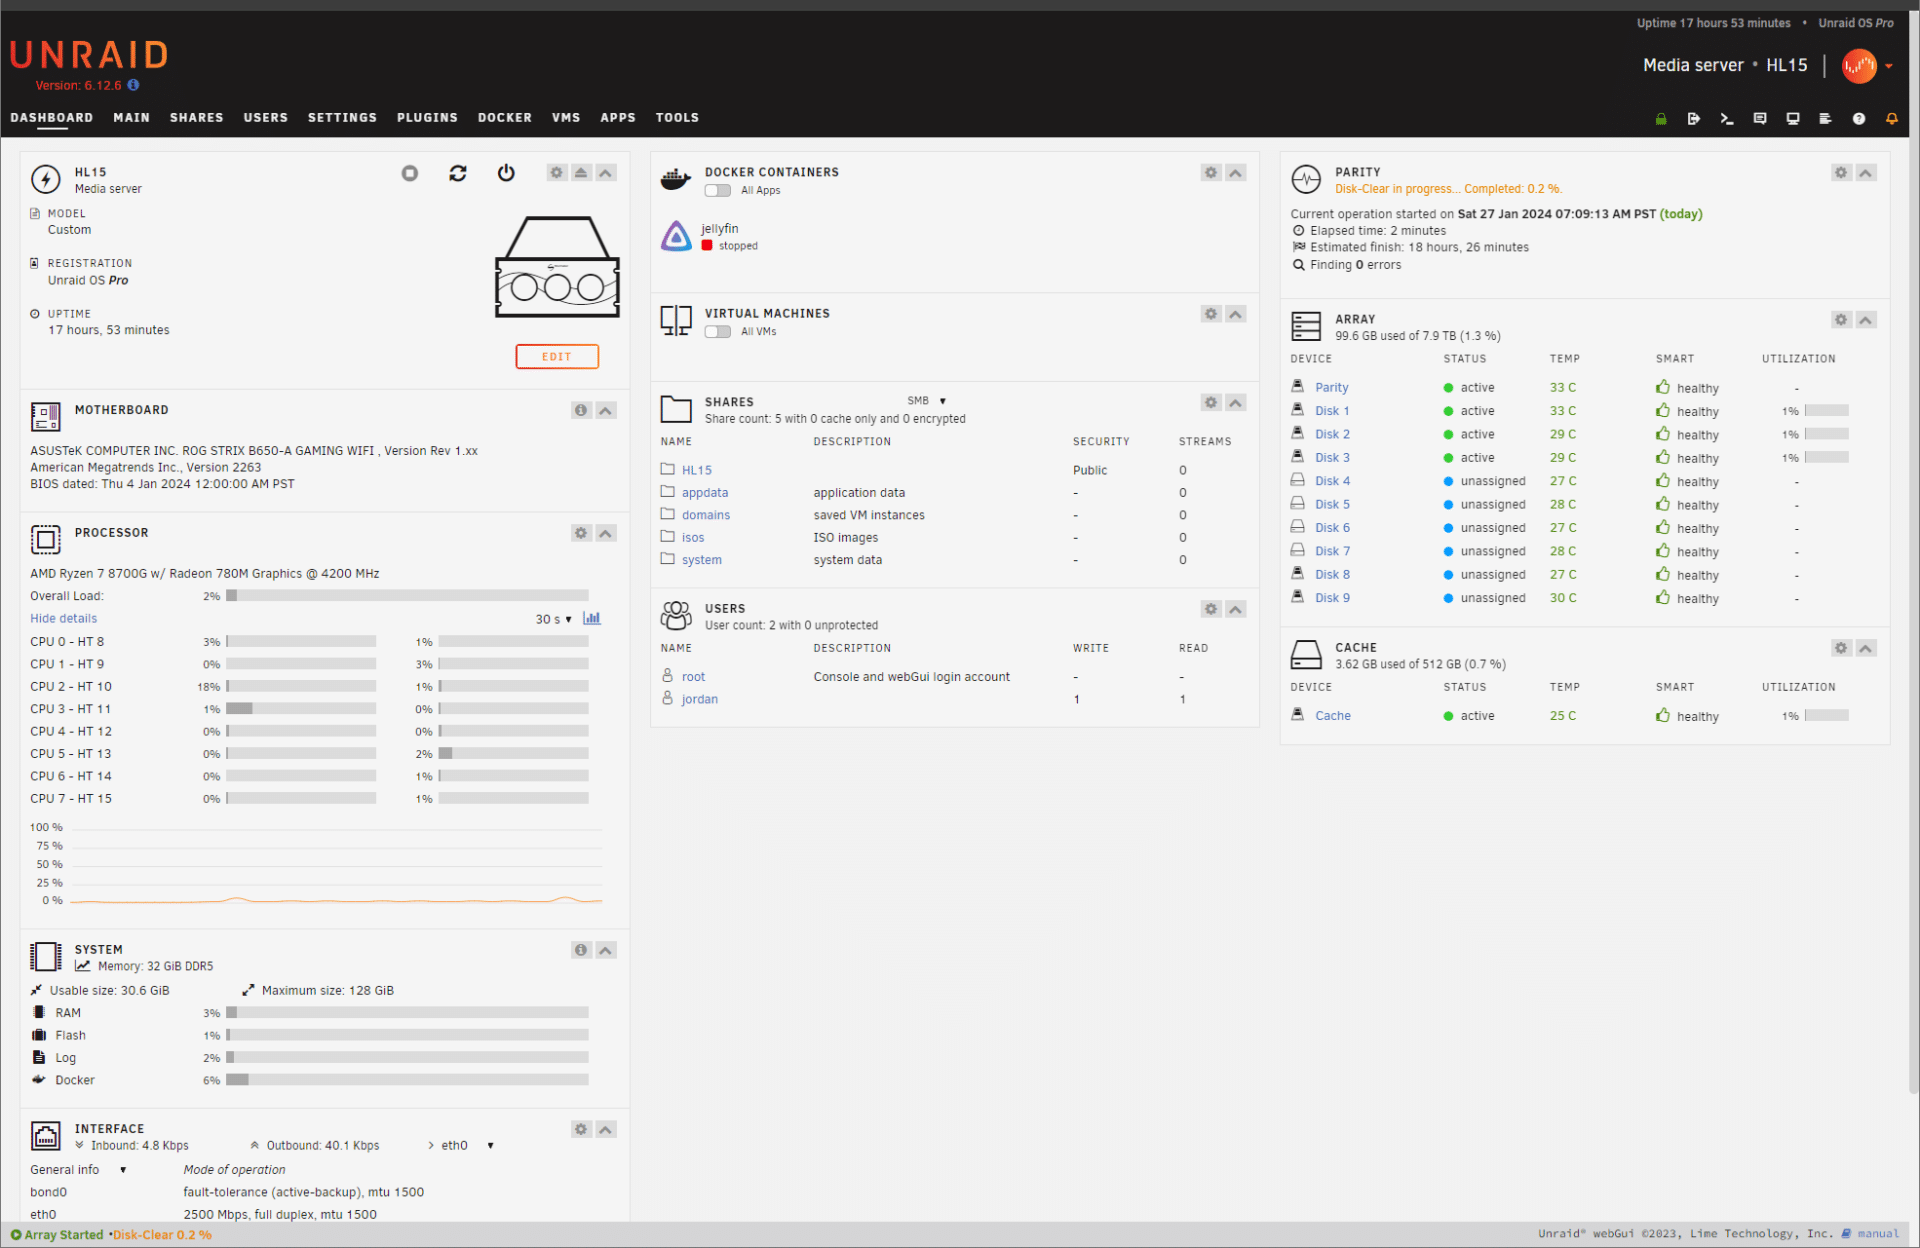This screenshot has width=1920, height=1248.
Task: Collapse the HL15 panel chevron
Action: pyautogui.click(x=606, y=173)
